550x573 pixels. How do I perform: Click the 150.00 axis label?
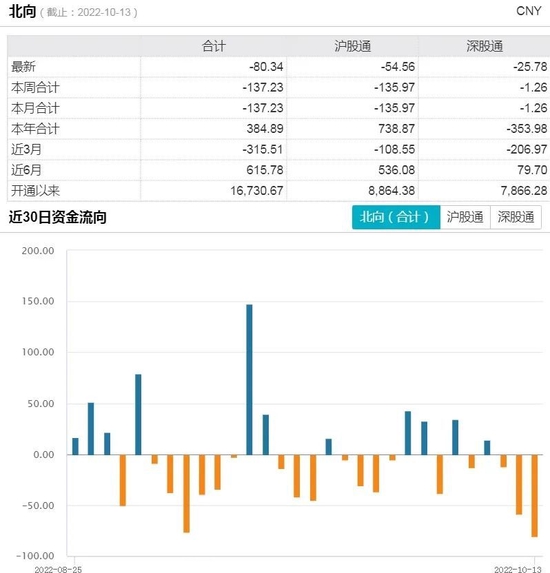click(x=38, y=301)
